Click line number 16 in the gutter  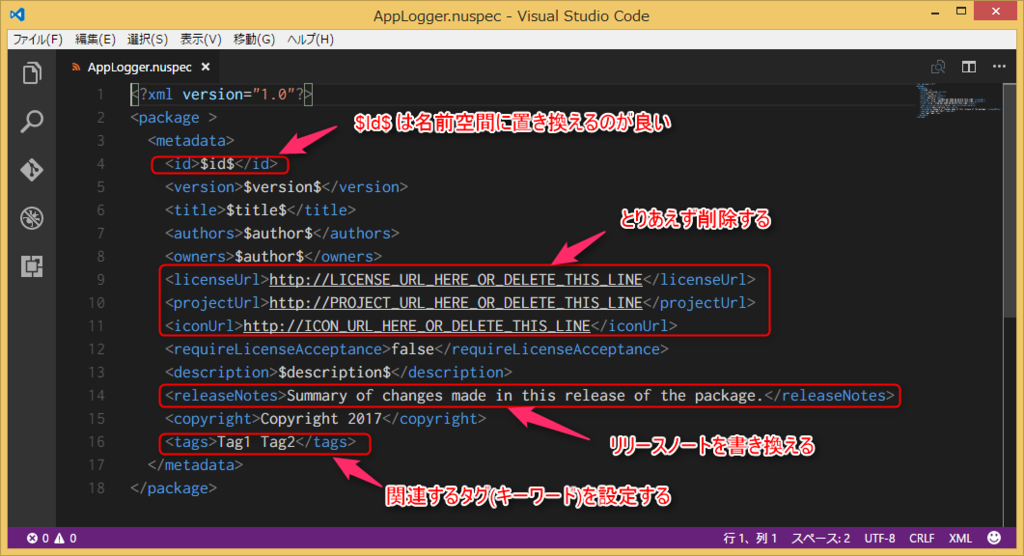pyautogui.click(x=96, y=442)
